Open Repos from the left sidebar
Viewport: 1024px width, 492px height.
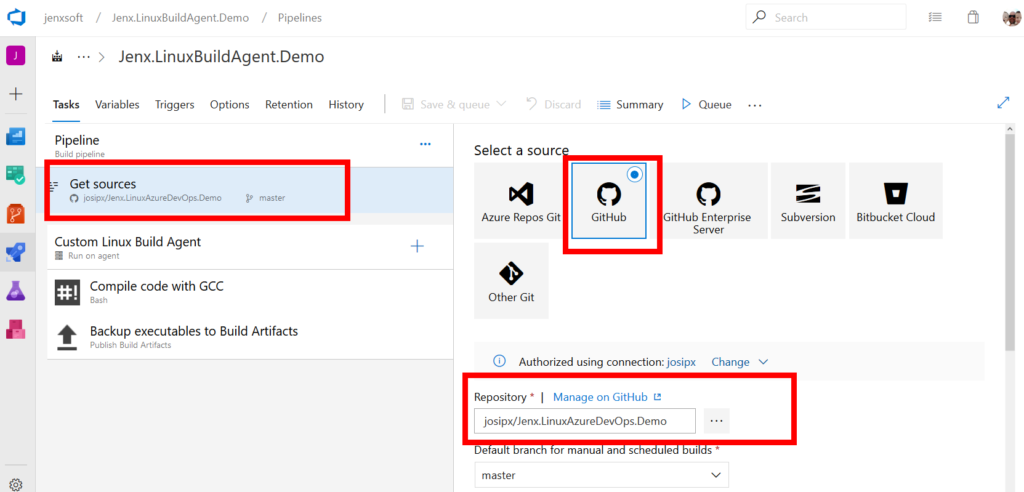point(16,213)
